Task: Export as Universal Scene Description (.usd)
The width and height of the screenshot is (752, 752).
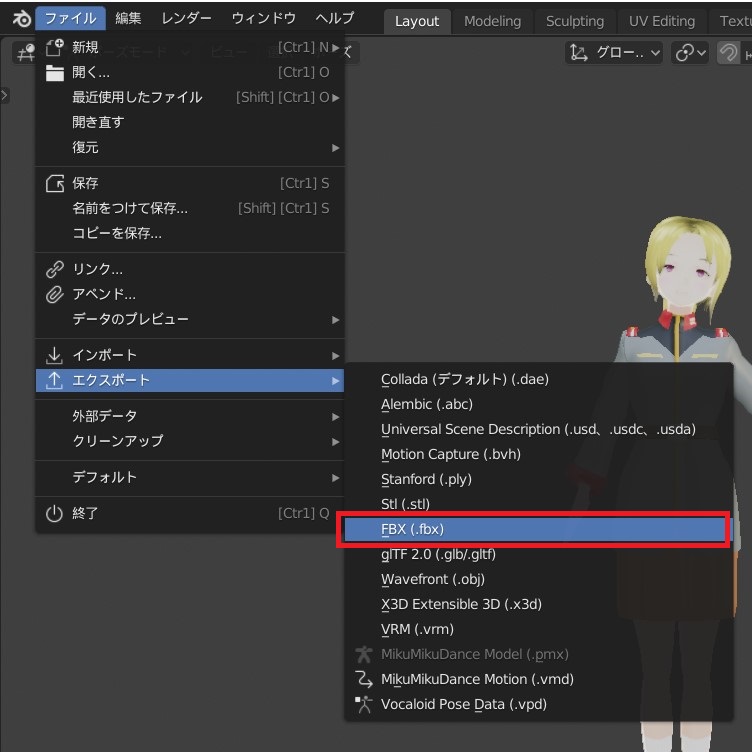Action: (539, 429)
